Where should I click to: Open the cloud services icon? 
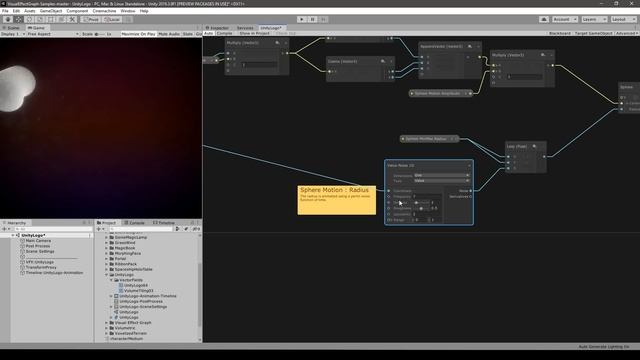[x=544, y=19]
